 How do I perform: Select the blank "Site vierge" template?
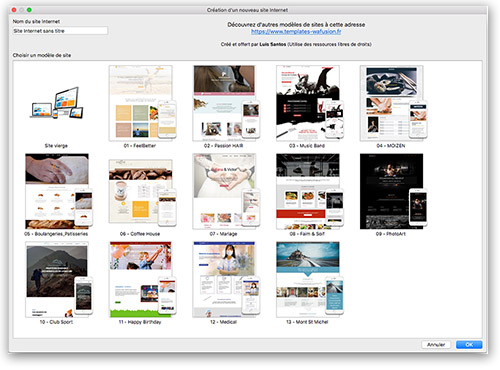(57, 103)
